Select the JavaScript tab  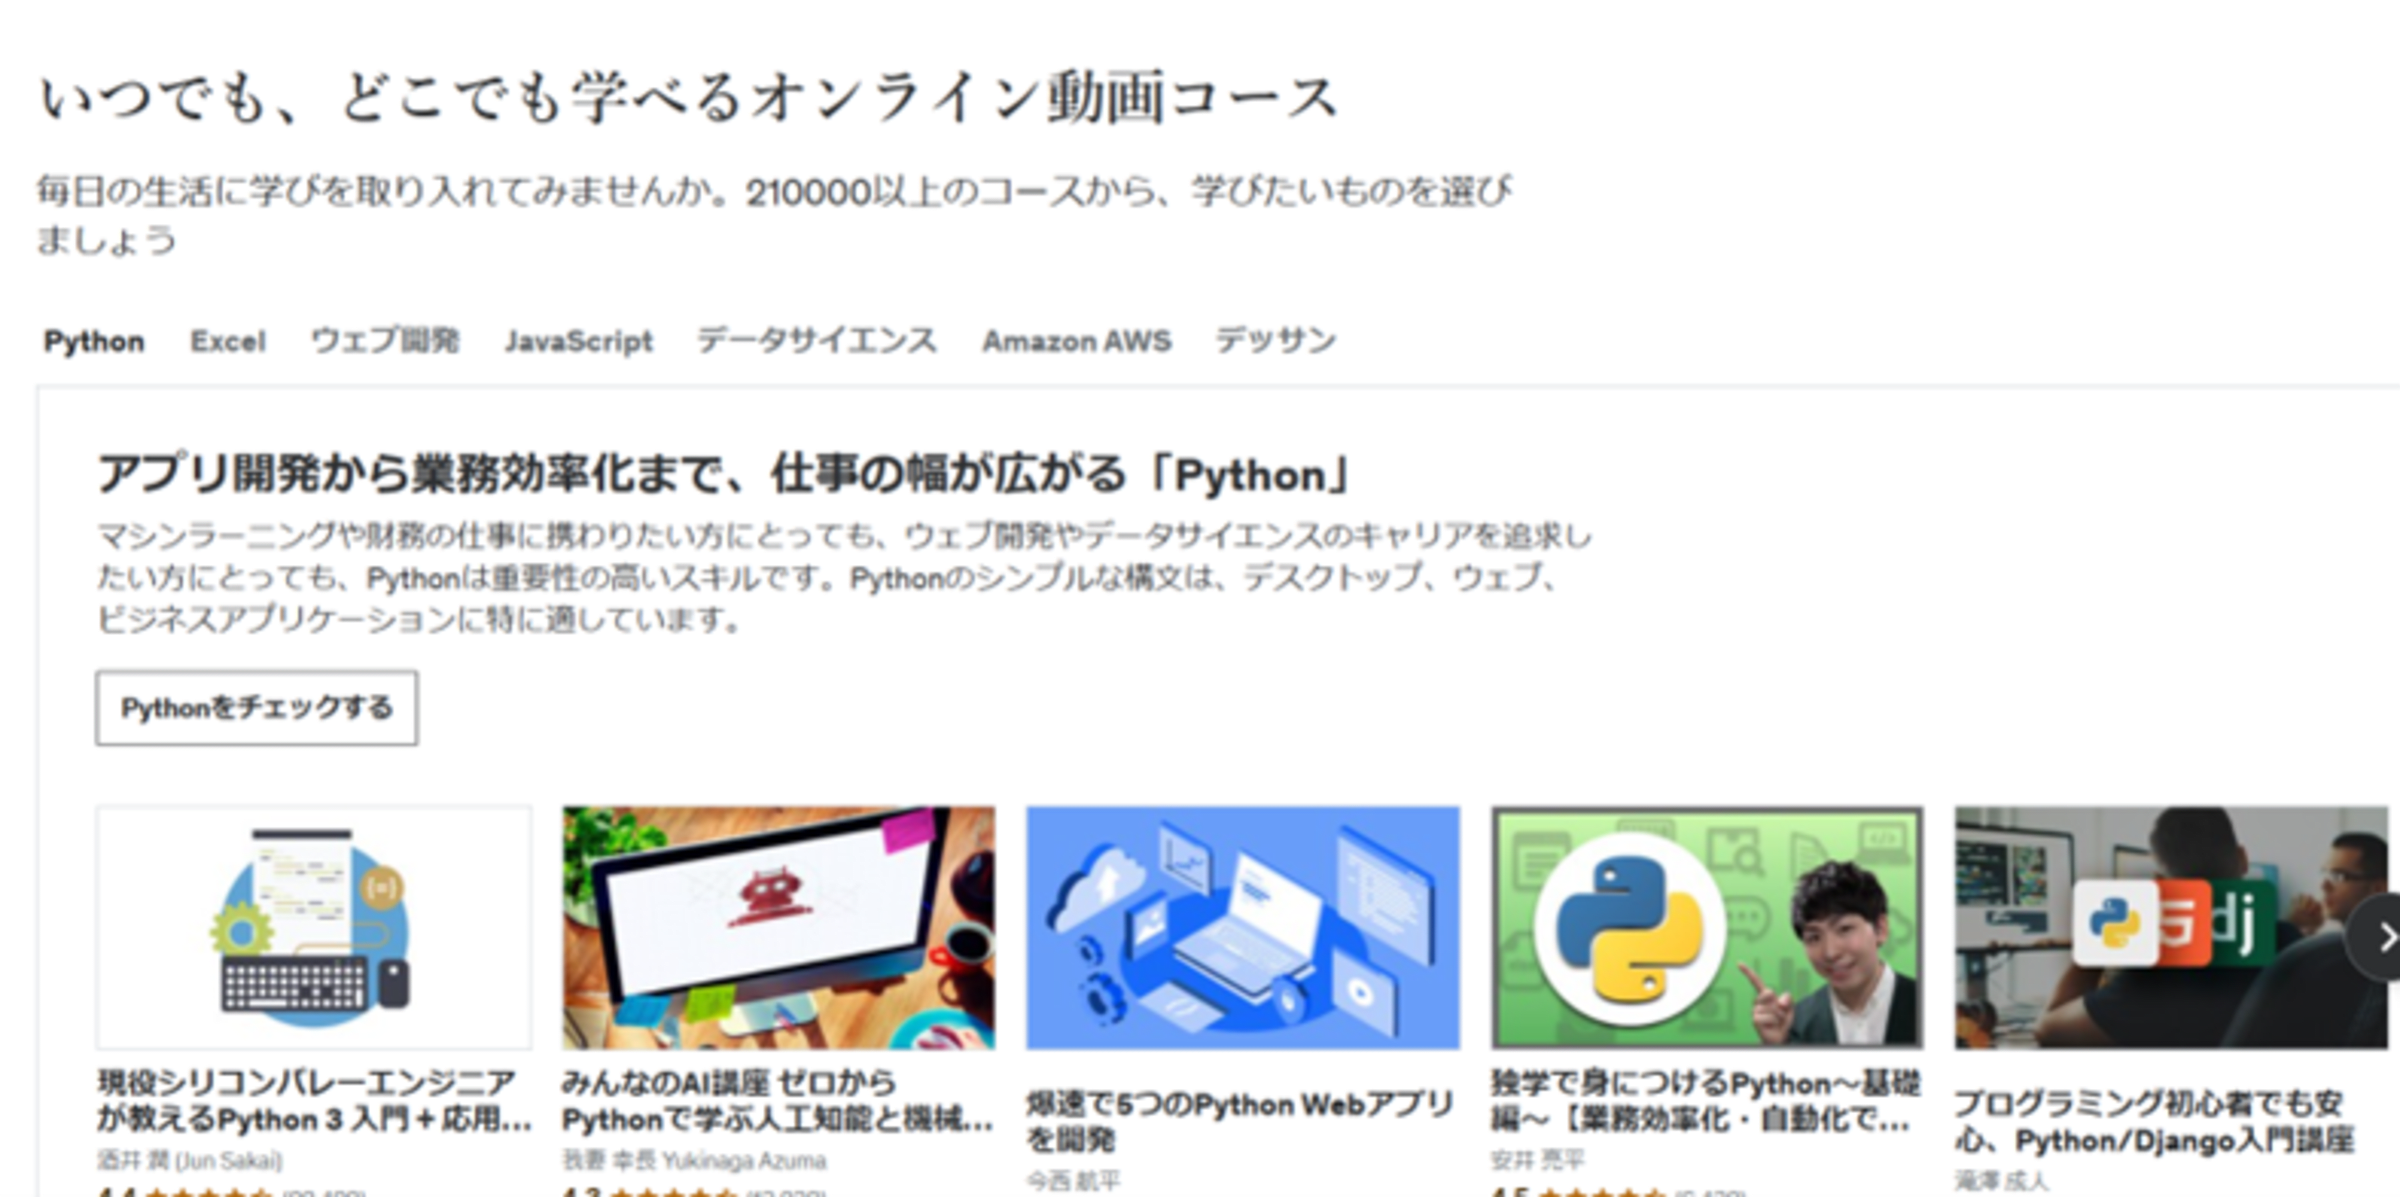click(x=578, y=341)
